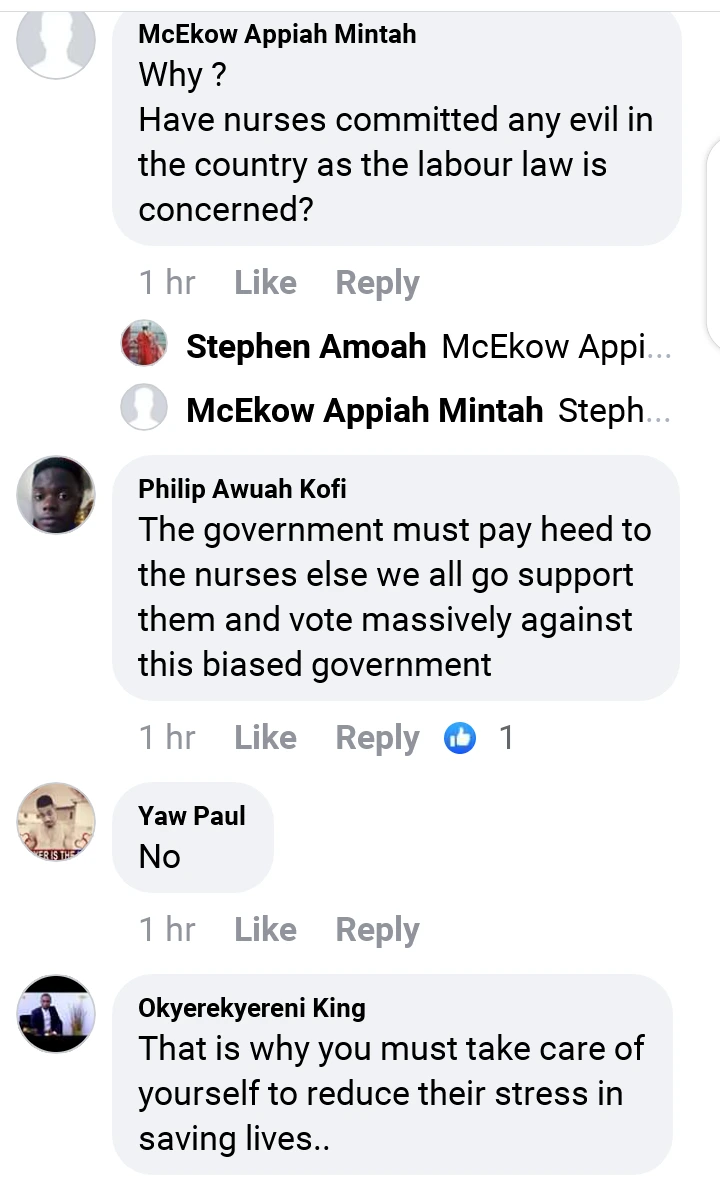
Task: Open the Stephen Amoah name link
Action: point(306,346)
